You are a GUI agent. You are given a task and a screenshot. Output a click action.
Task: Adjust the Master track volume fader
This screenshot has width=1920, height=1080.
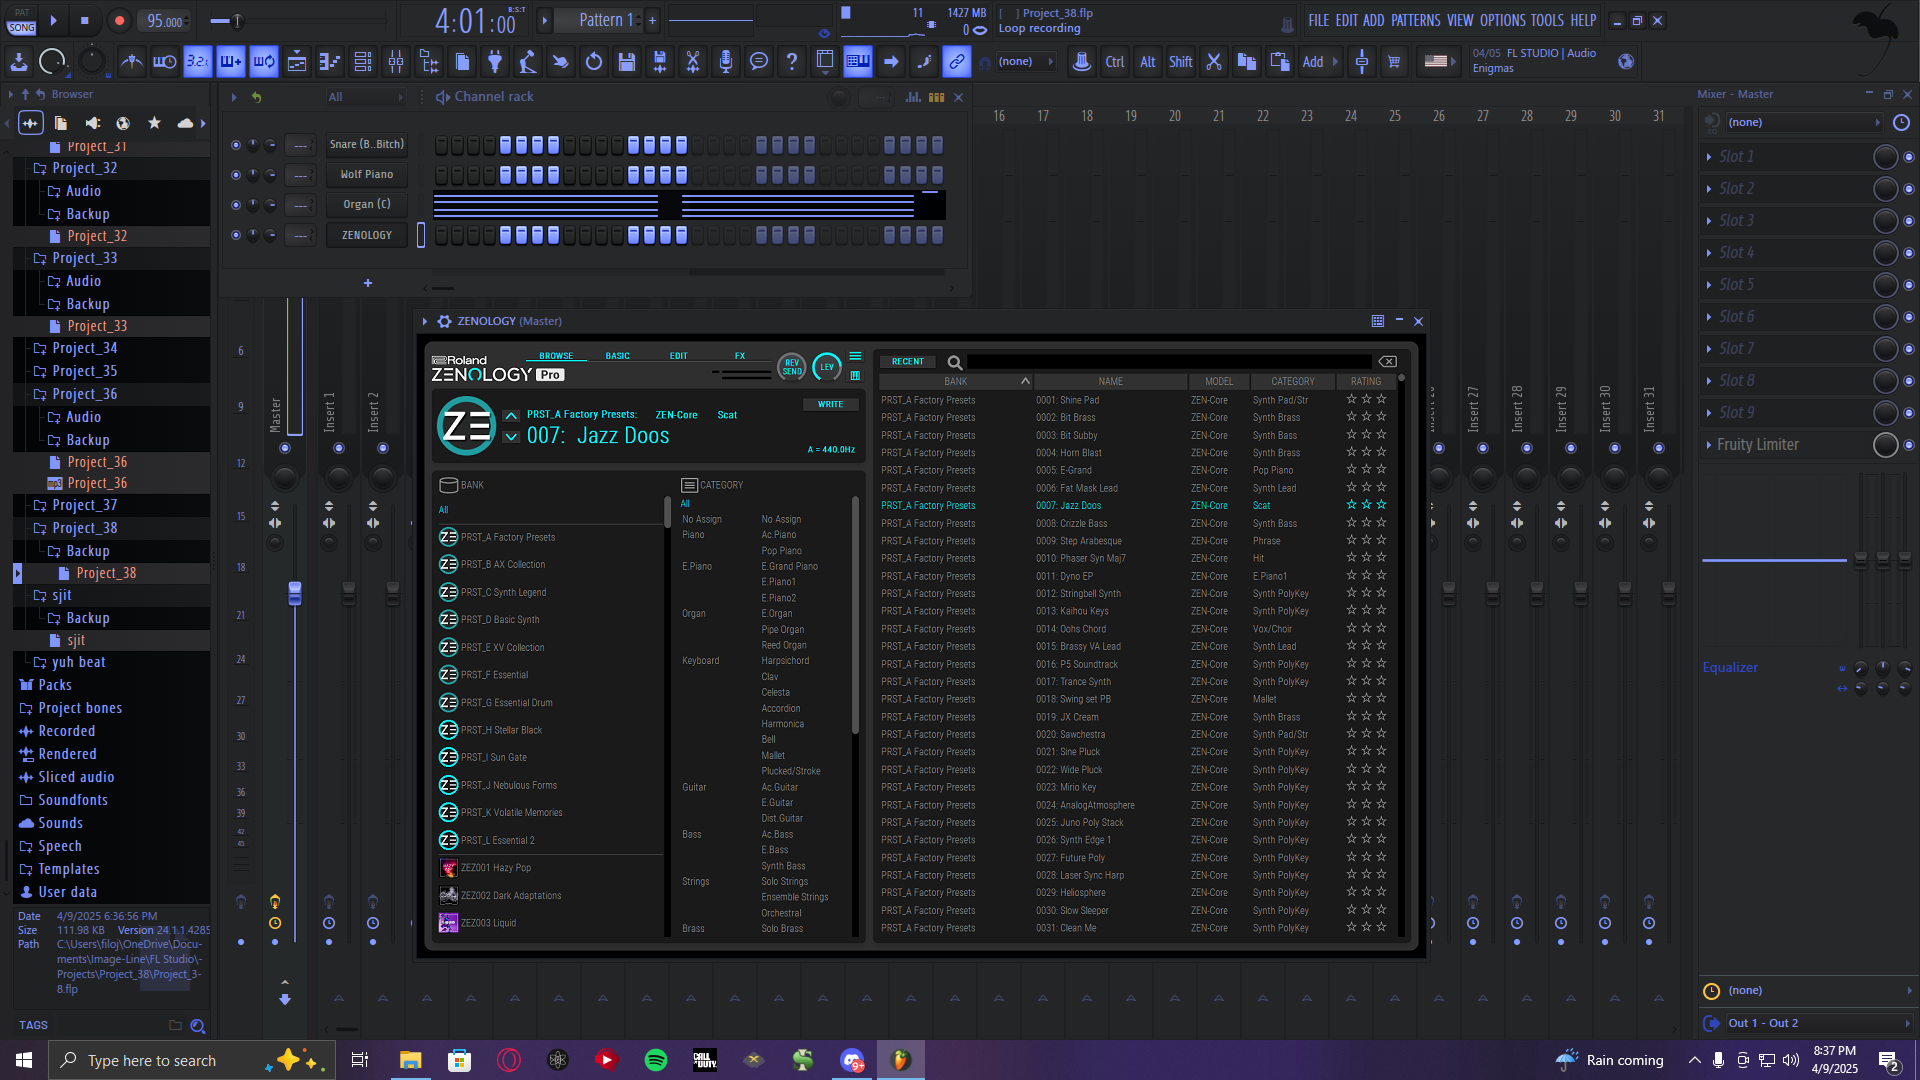point(295,593)
